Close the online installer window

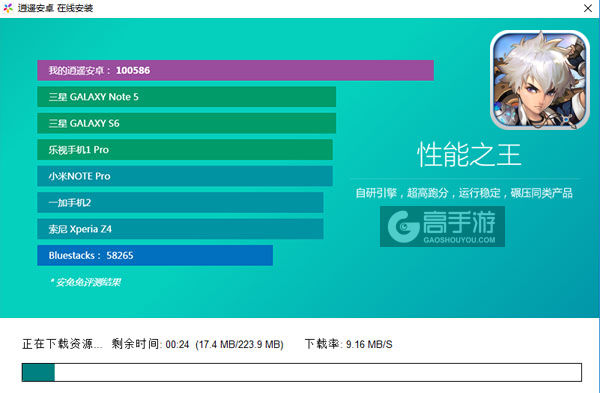coord(588,8)
